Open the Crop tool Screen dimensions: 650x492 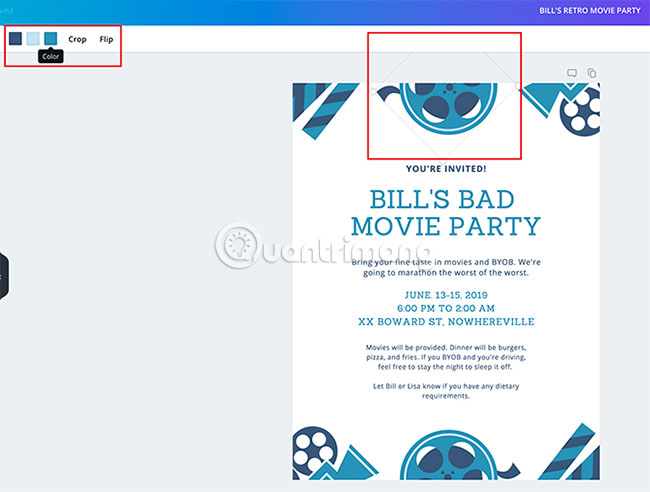78,39
